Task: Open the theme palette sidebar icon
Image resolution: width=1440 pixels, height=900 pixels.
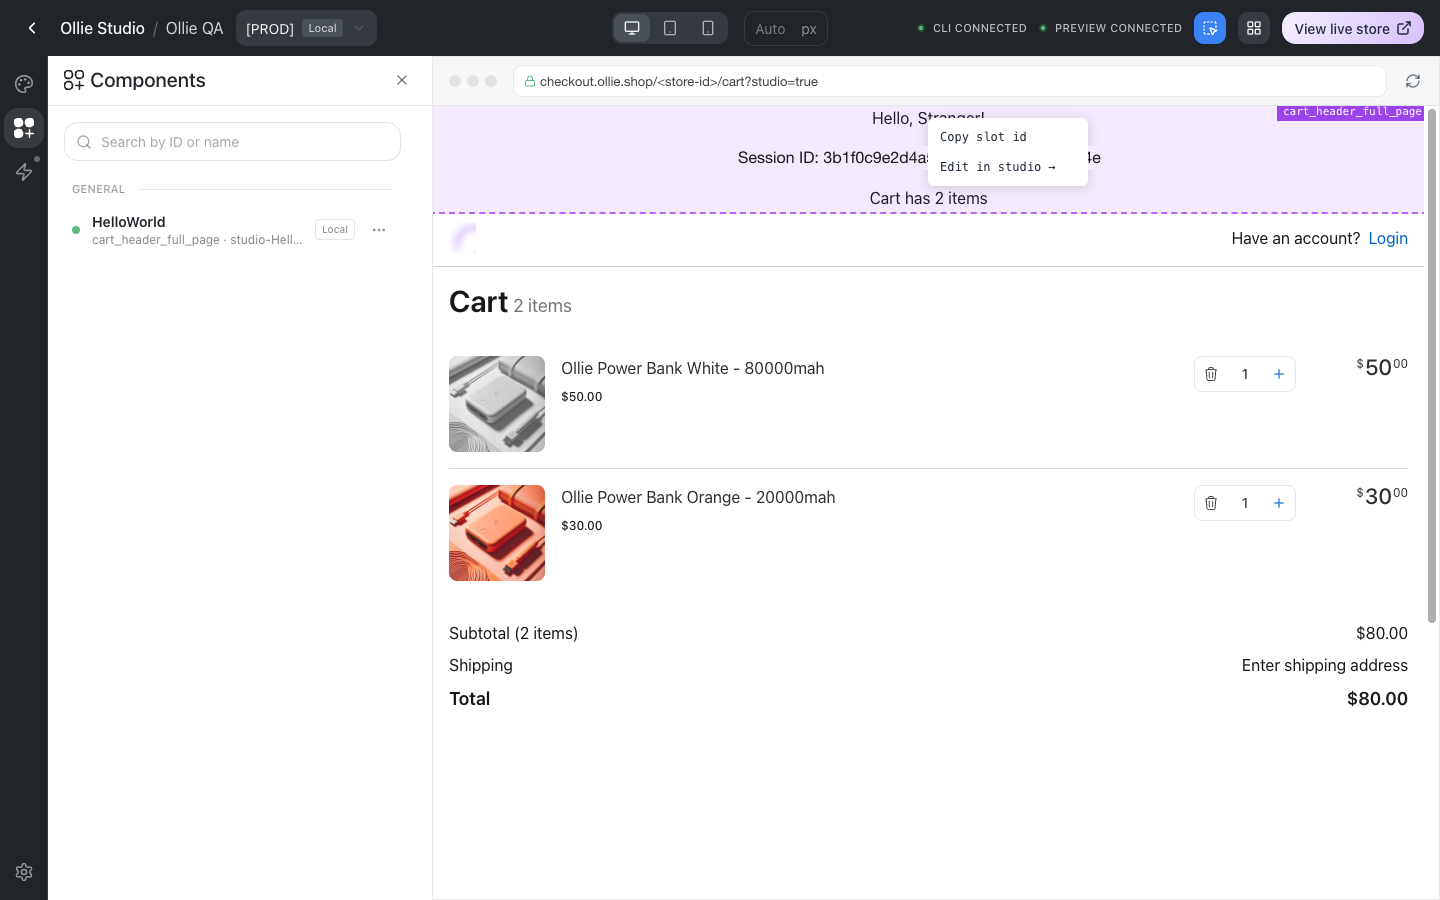Action: pos(24,84)
